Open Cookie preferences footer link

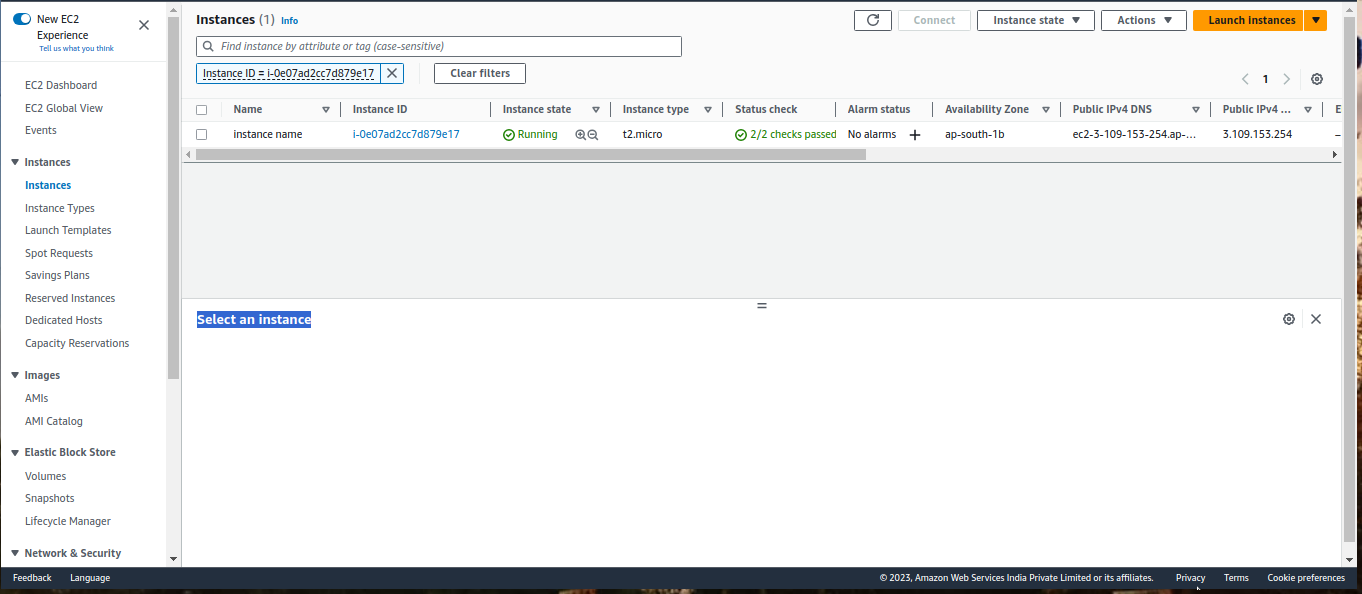[x=1306, y=578]
